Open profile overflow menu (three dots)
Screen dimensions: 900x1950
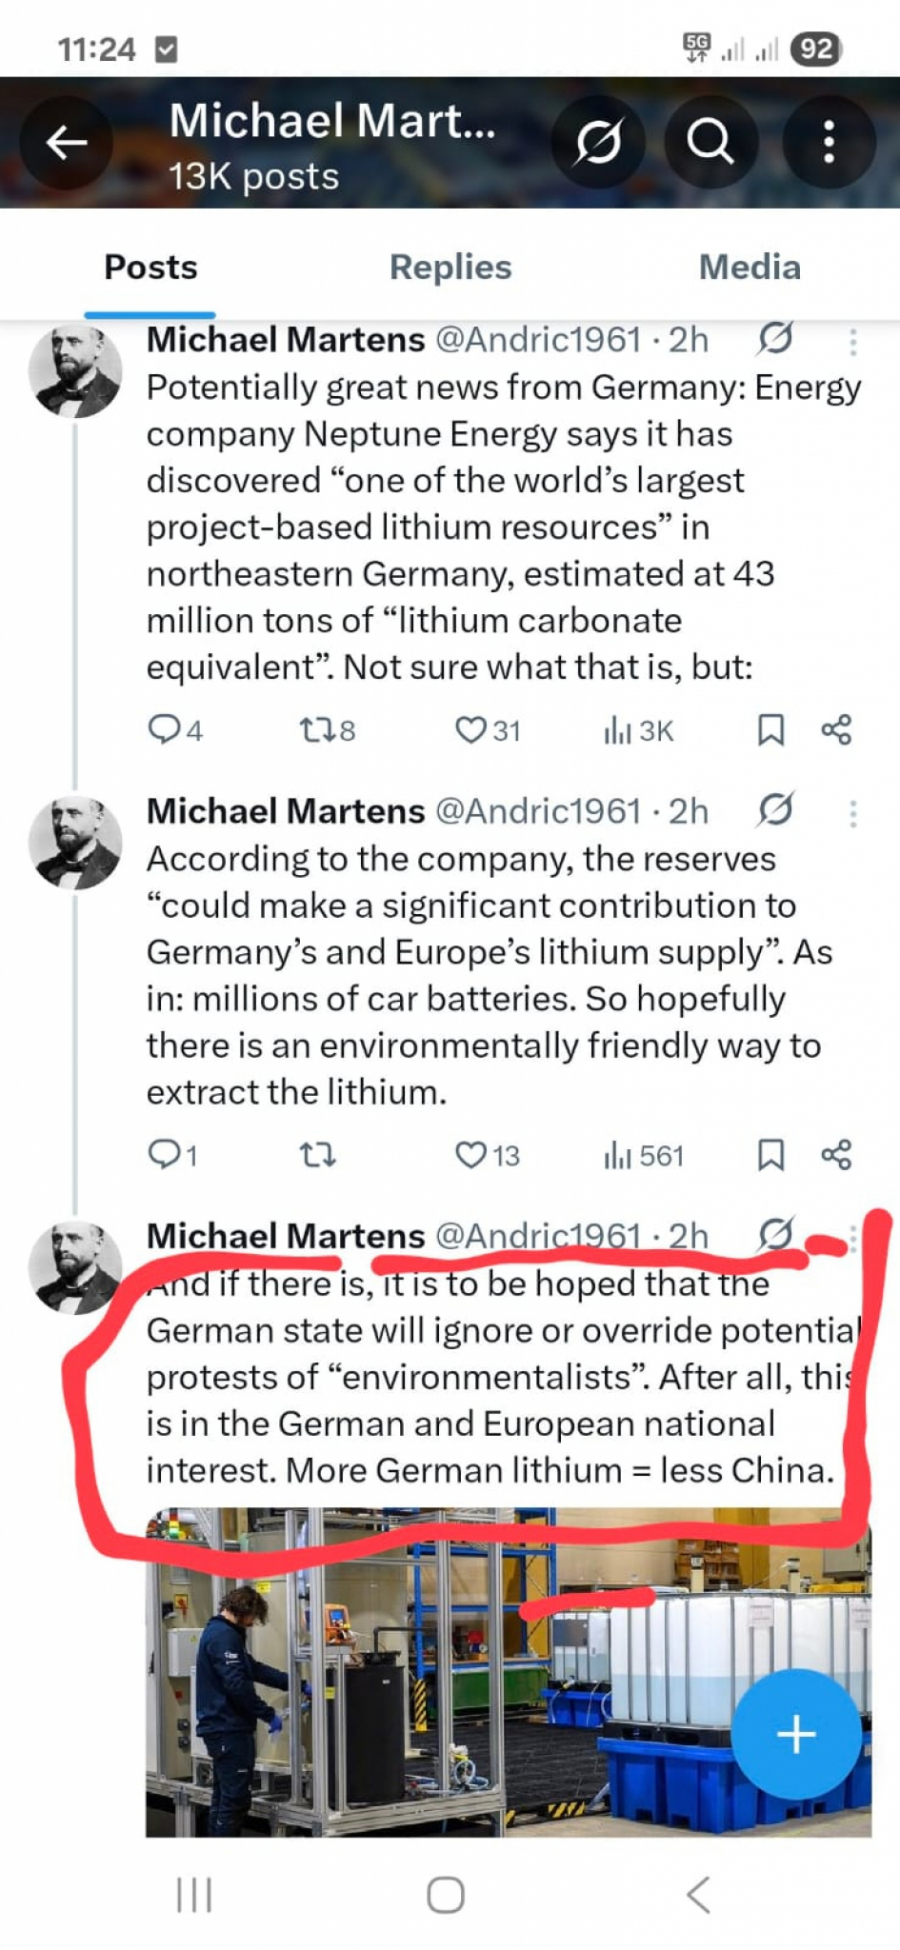pos(828,143)
